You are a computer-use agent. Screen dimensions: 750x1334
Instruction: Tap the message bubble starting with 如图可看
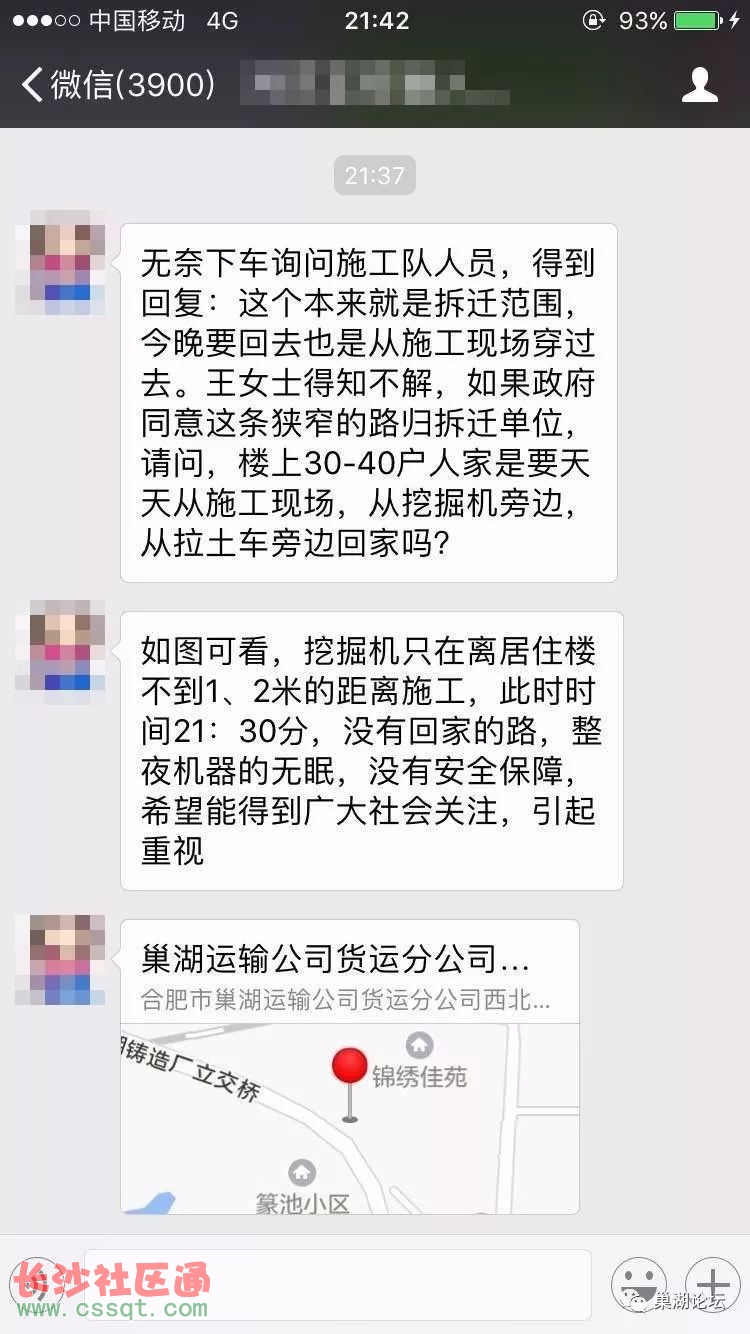pyautogui.click(x=371, y=751)
